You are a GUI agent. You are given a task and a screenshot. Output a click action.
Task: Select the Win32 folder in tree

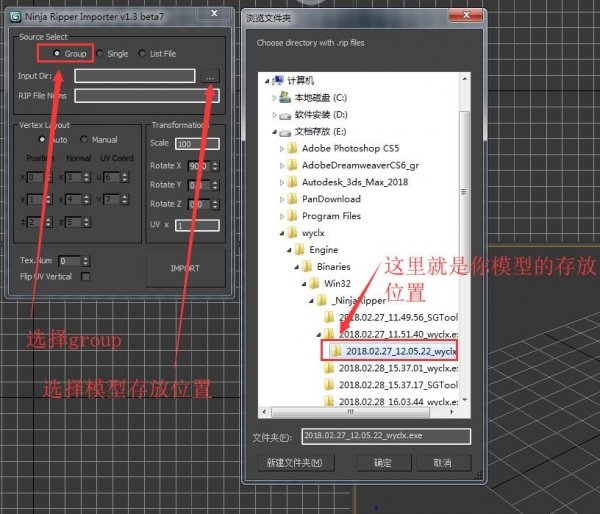pyautogui.click(x=339, y=283)
